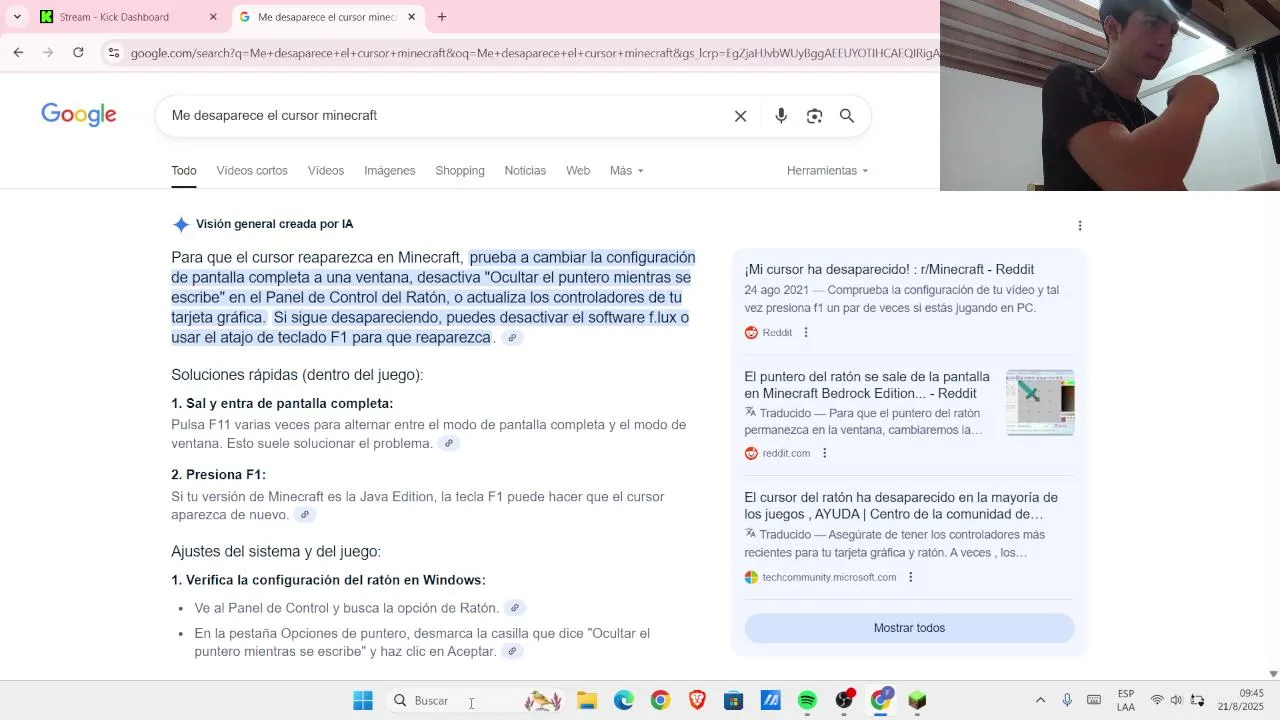This screenshot has height=720, width=1280.
Task: Switch to the 'Noticias' results tab
Action: [x=525, y=171]
